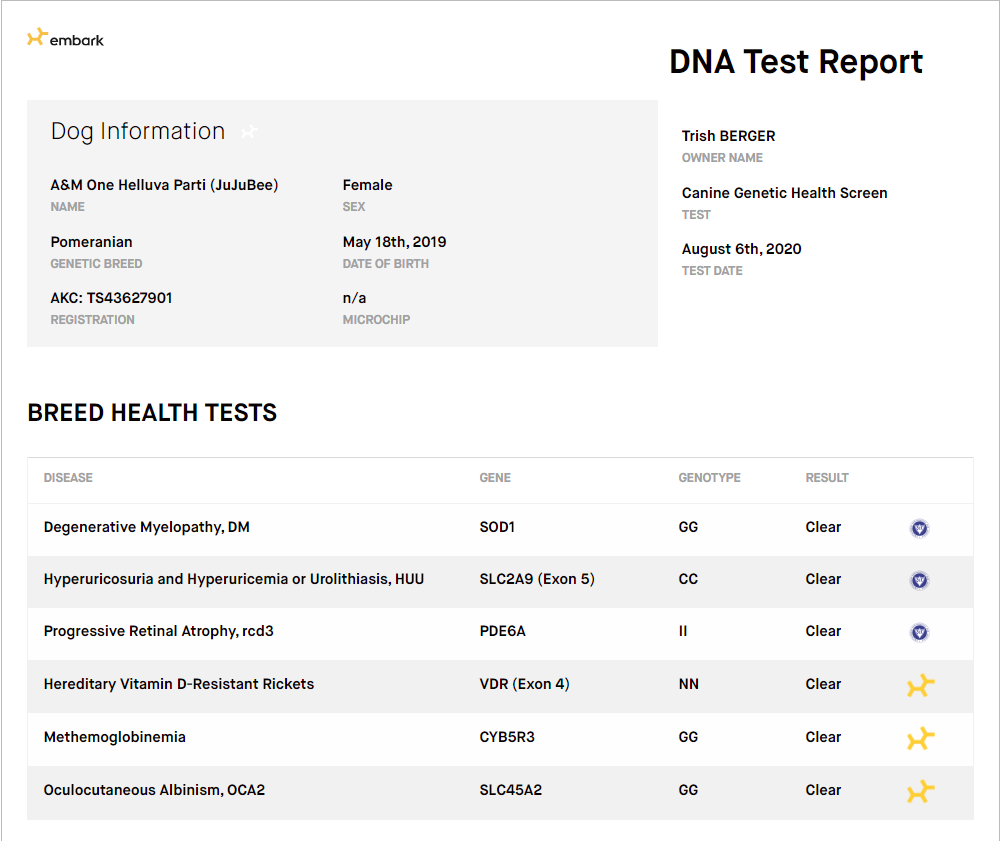Click the OWNER NAME label
1002x841 pixels.
(x=722, y=158)
